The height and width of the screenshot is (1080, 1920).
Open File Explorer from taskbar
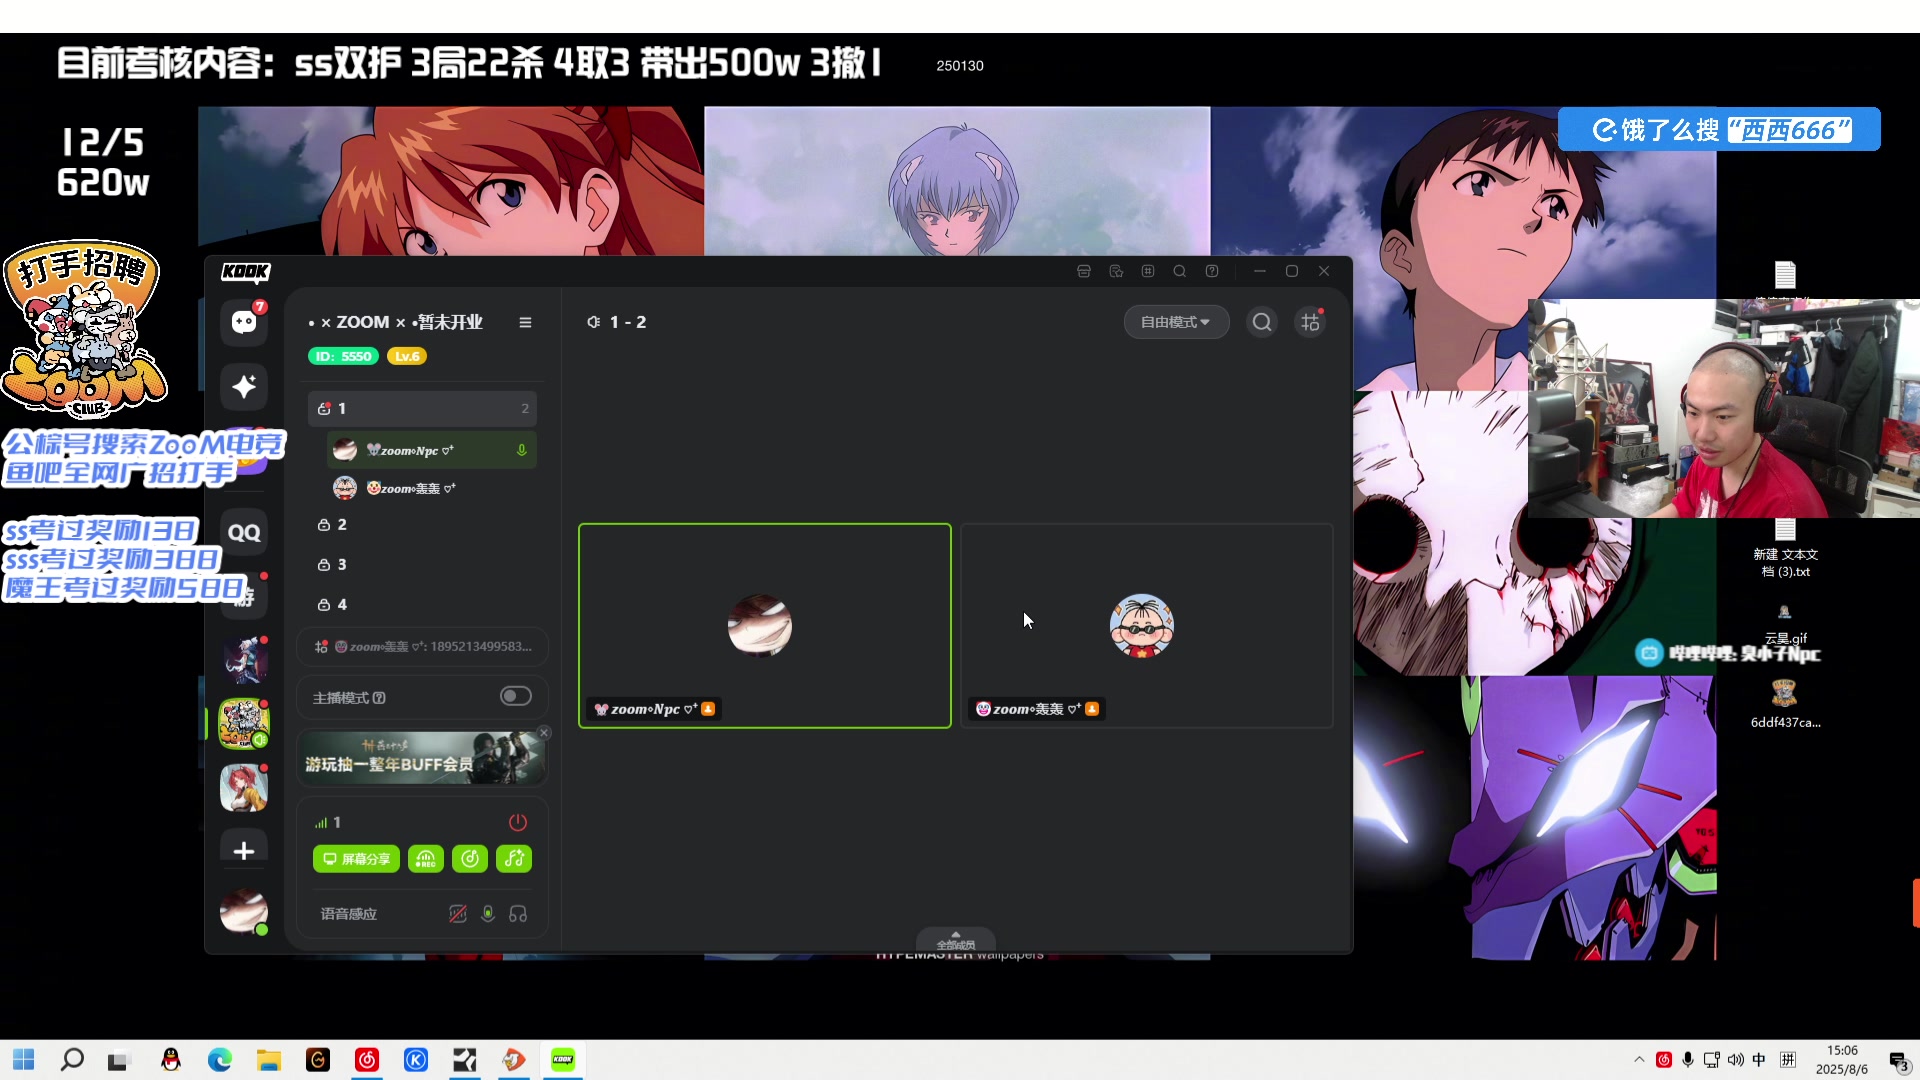coord(269,1060)
